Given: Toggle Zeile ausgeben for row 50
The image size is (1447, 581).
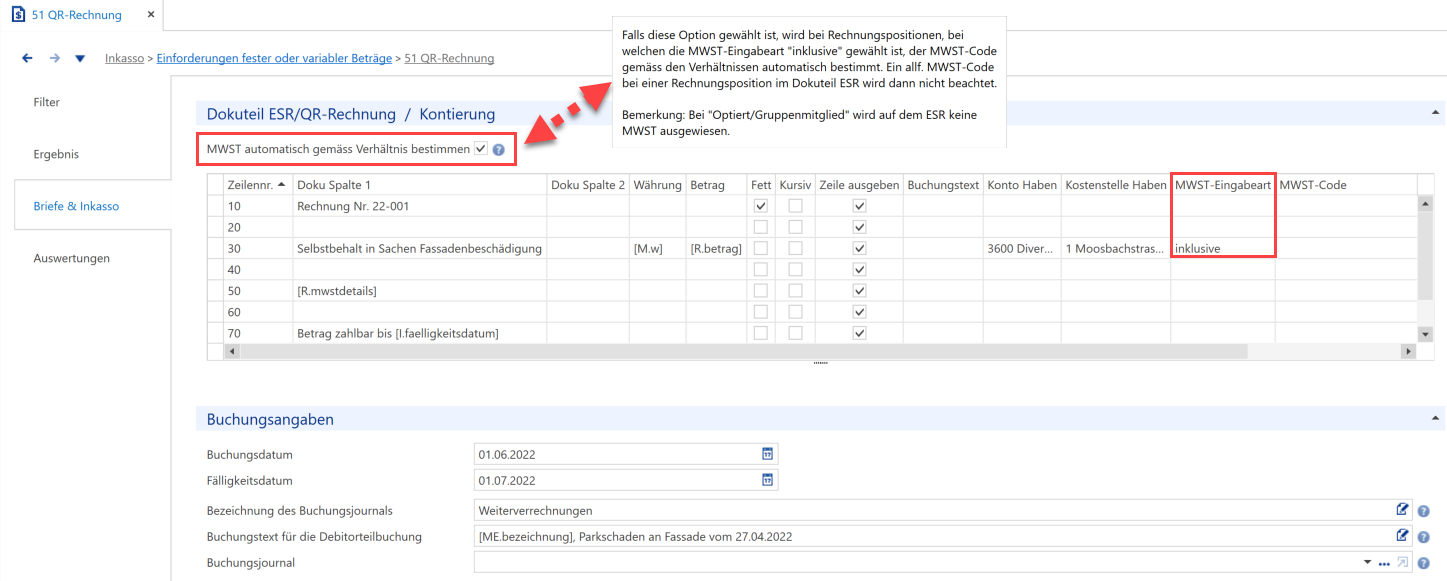Looking at the screenshot, I should (x=859, y=291).
